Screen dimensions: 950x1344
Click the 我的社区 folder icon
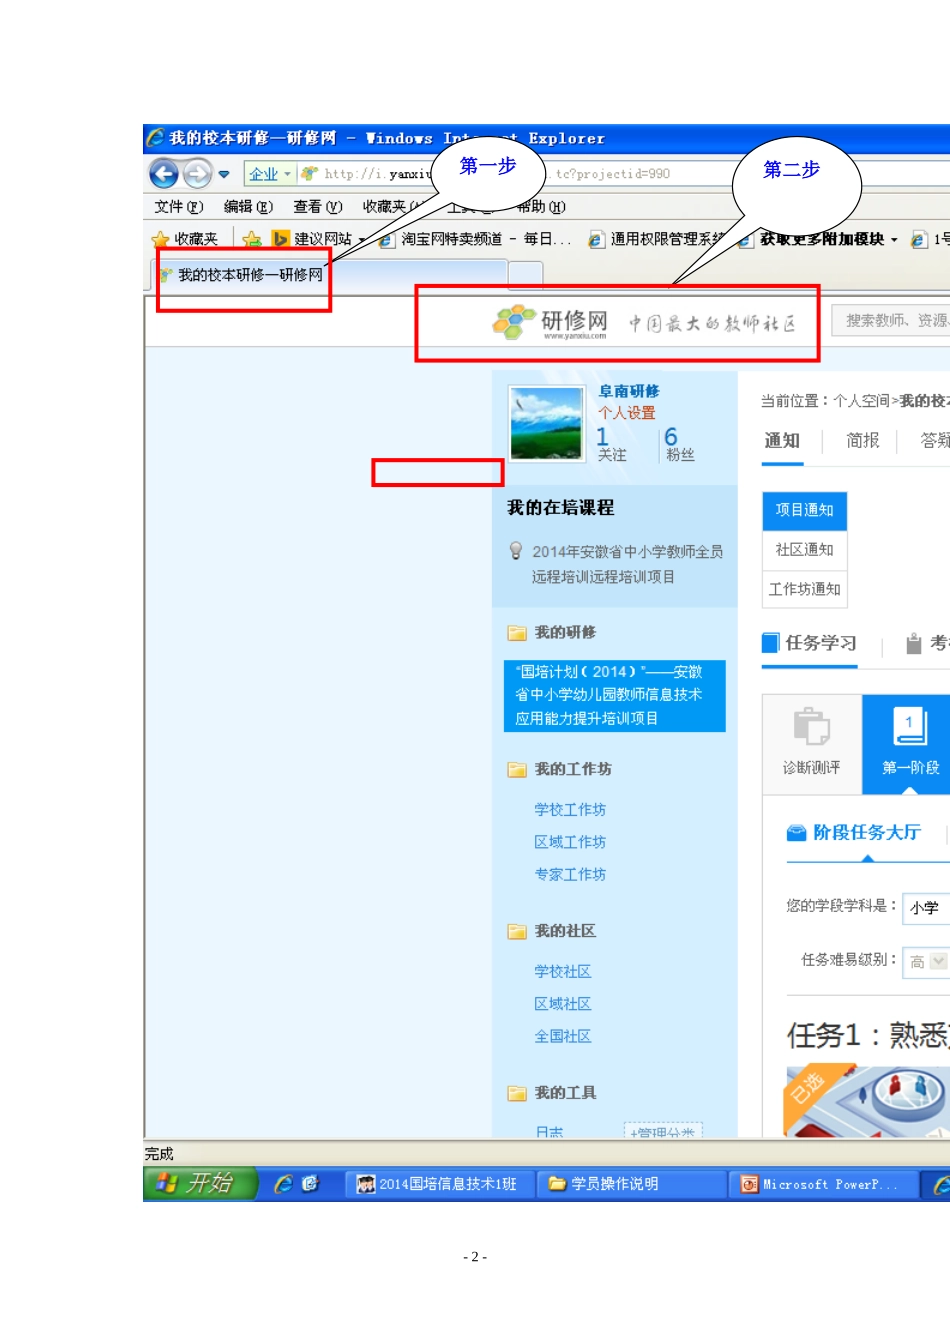coord(517,932)
